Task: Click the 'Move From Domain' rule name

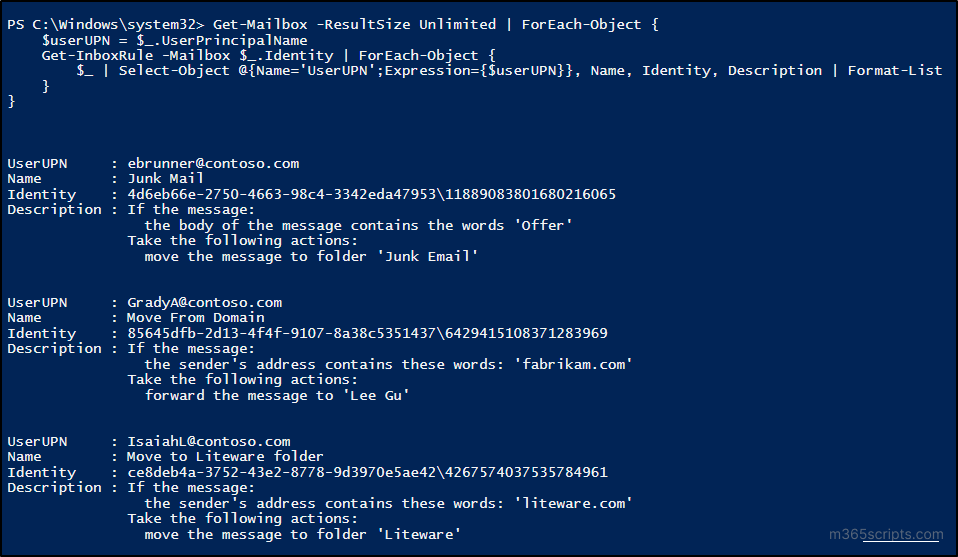Action: coord(196,318)
